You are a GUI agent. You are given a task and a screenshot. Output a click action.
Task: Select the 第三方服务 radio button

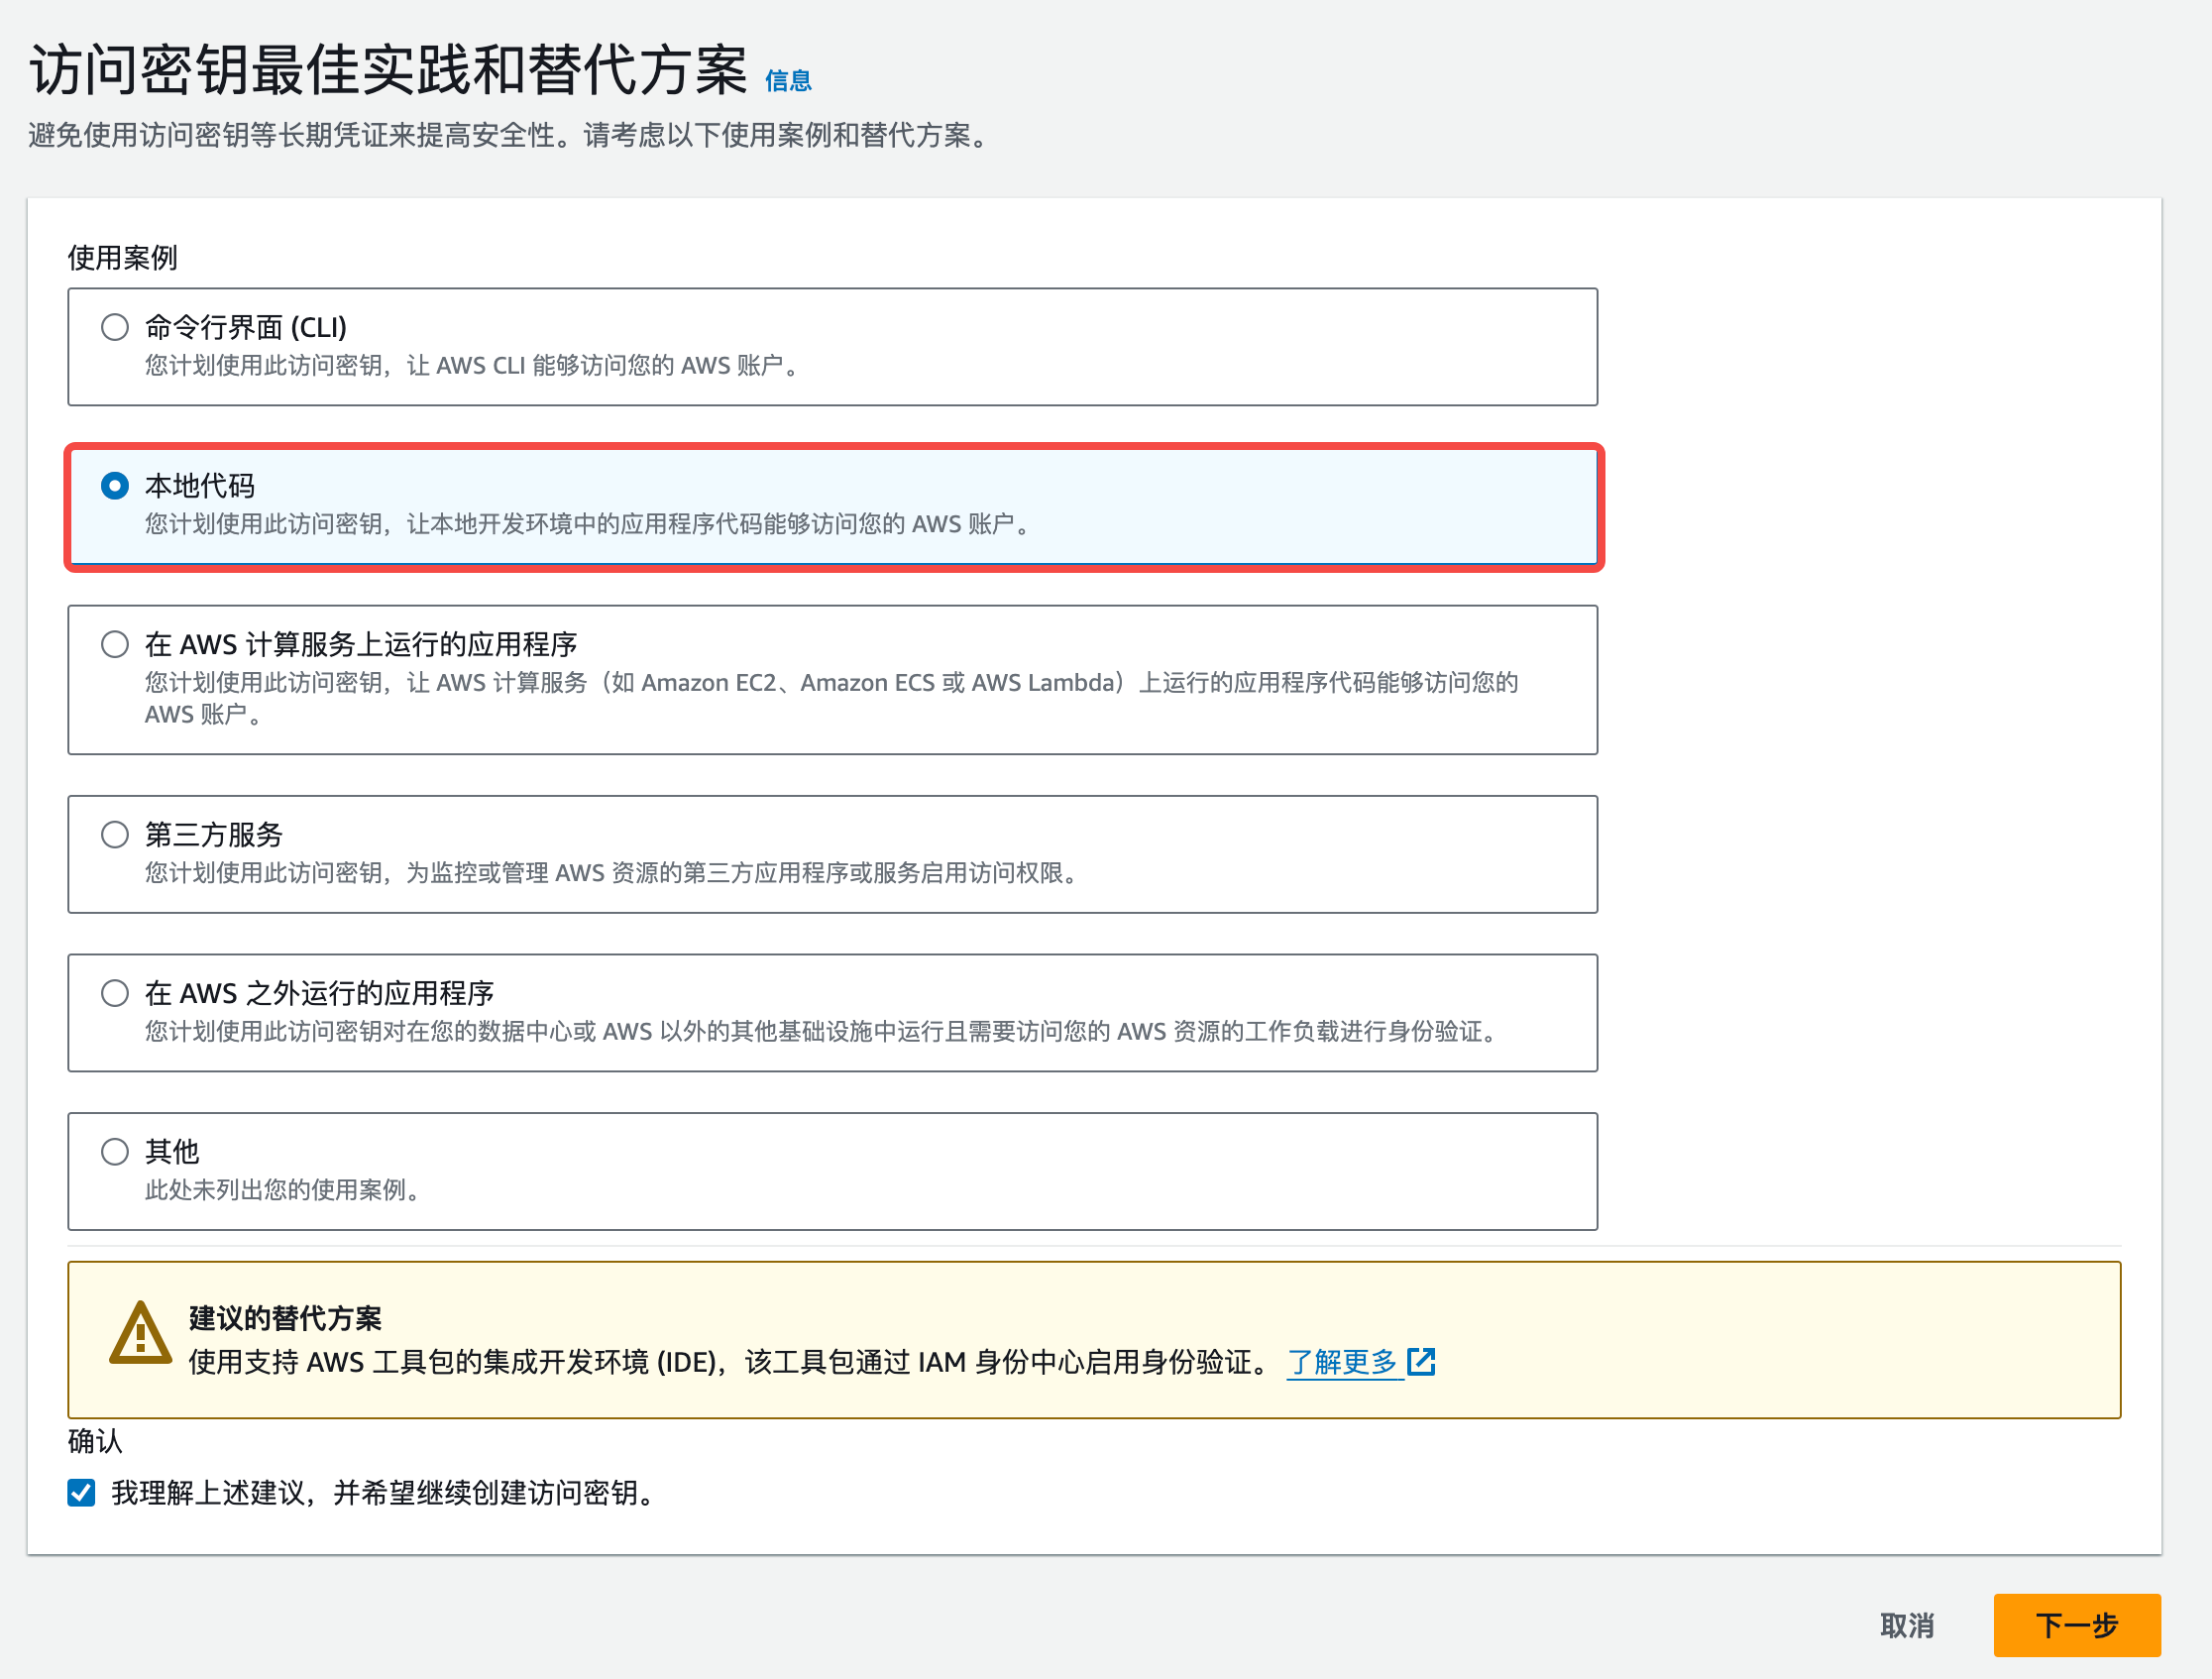[x=115, y=835]
